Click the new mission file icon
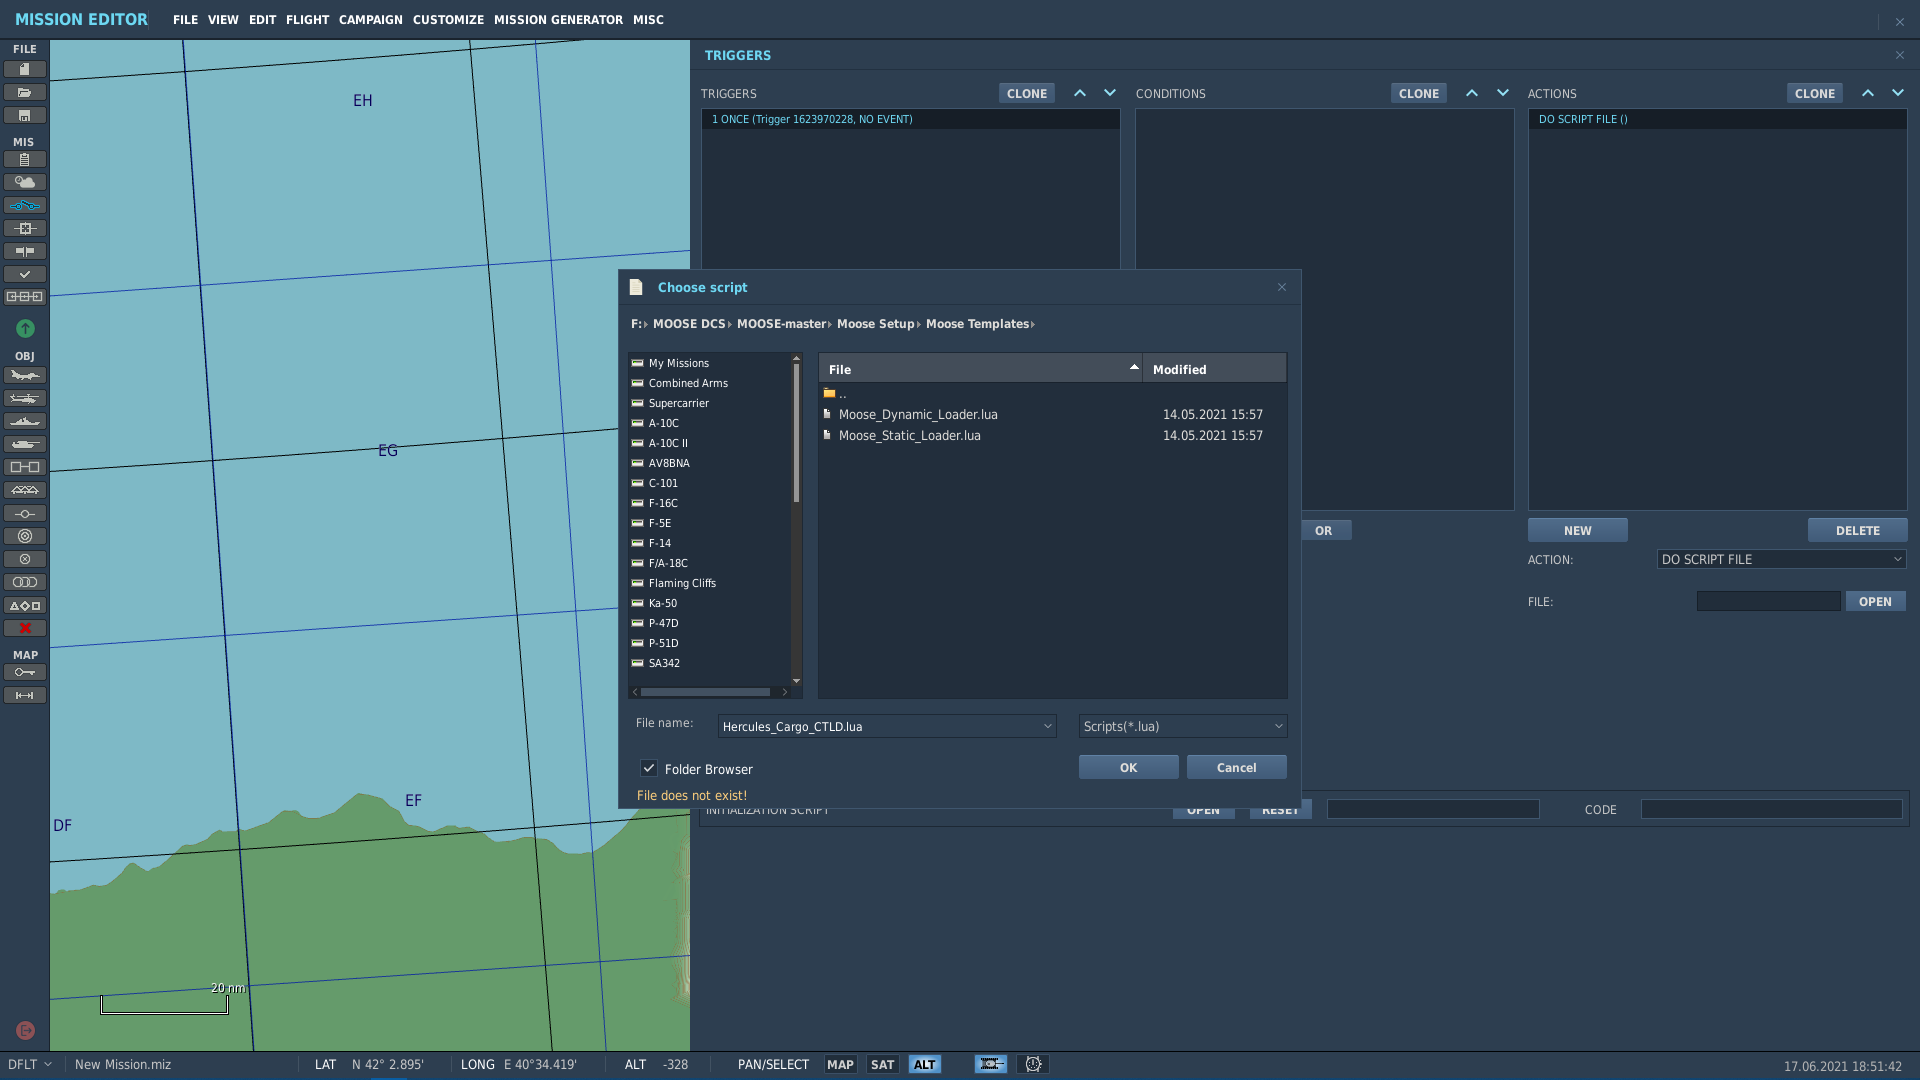This screenshot has height=1080, width=1920. pos(25,69)
